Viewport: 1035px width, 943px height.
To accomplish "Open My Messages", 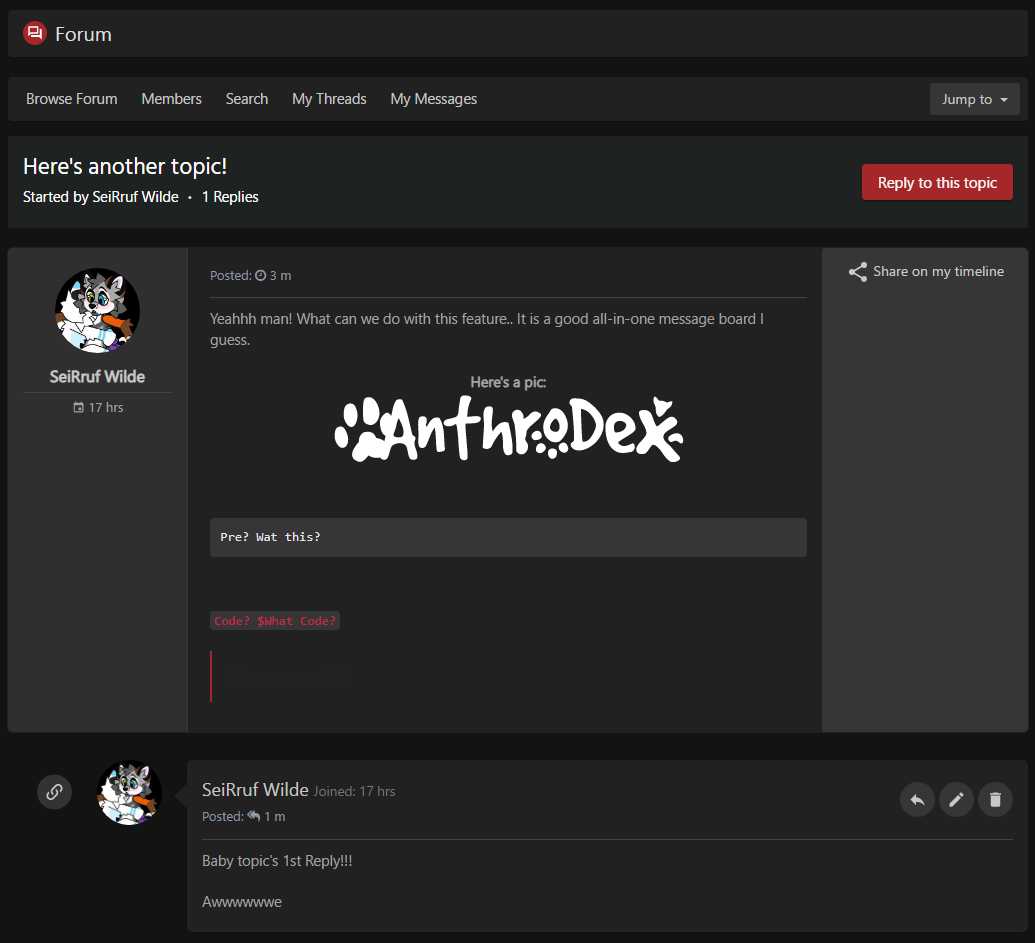I will point(434,99).
